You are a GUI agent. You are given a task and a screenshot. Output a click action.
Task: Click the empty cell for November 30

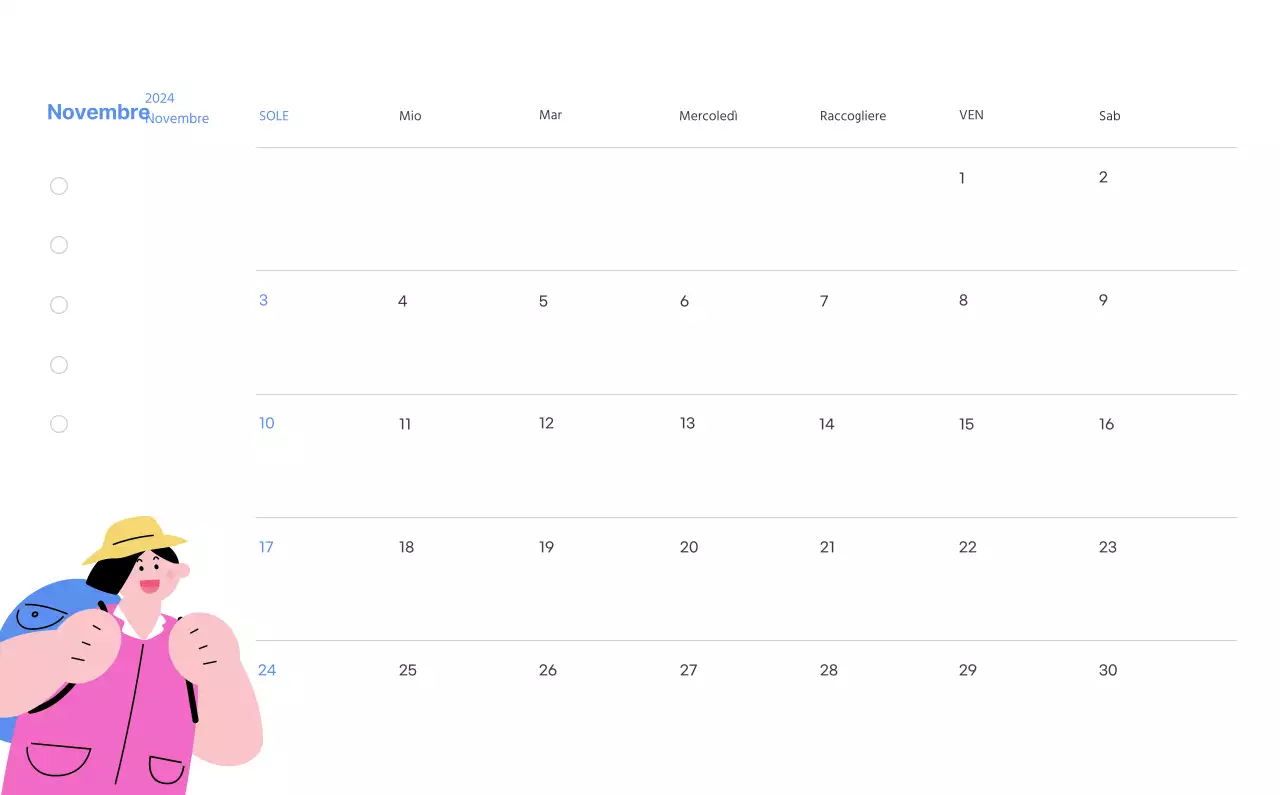point(1107,670)
